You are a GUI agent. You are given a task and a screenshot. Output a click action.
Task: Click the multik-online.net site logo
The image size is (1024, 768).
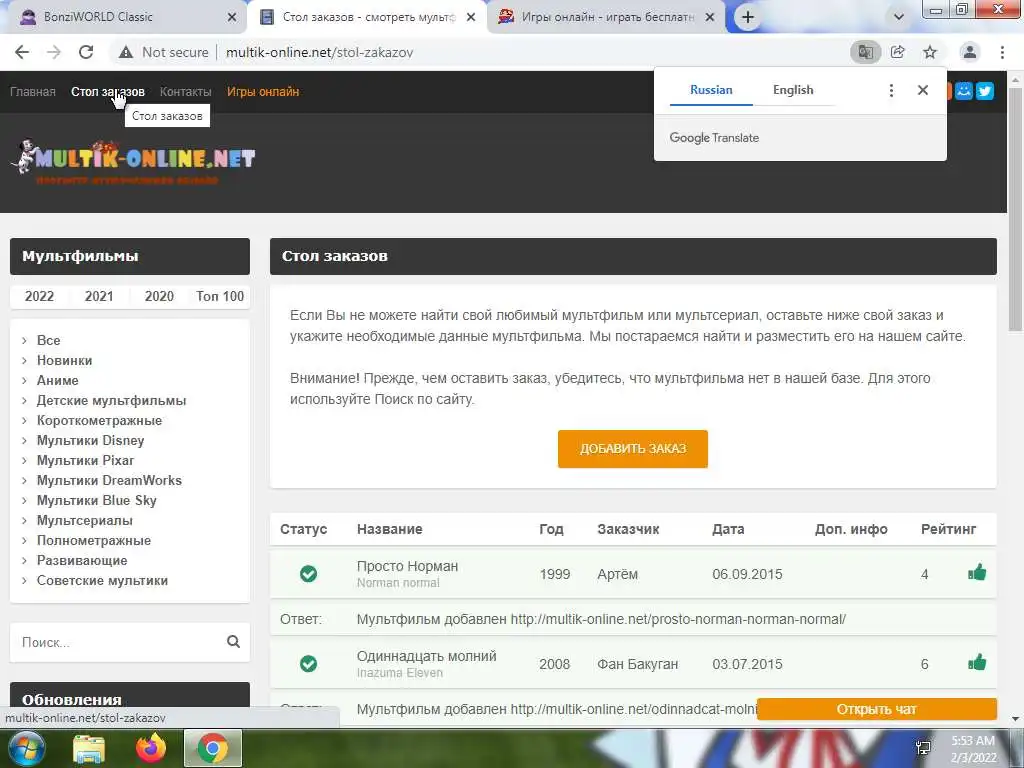point(133,162)
